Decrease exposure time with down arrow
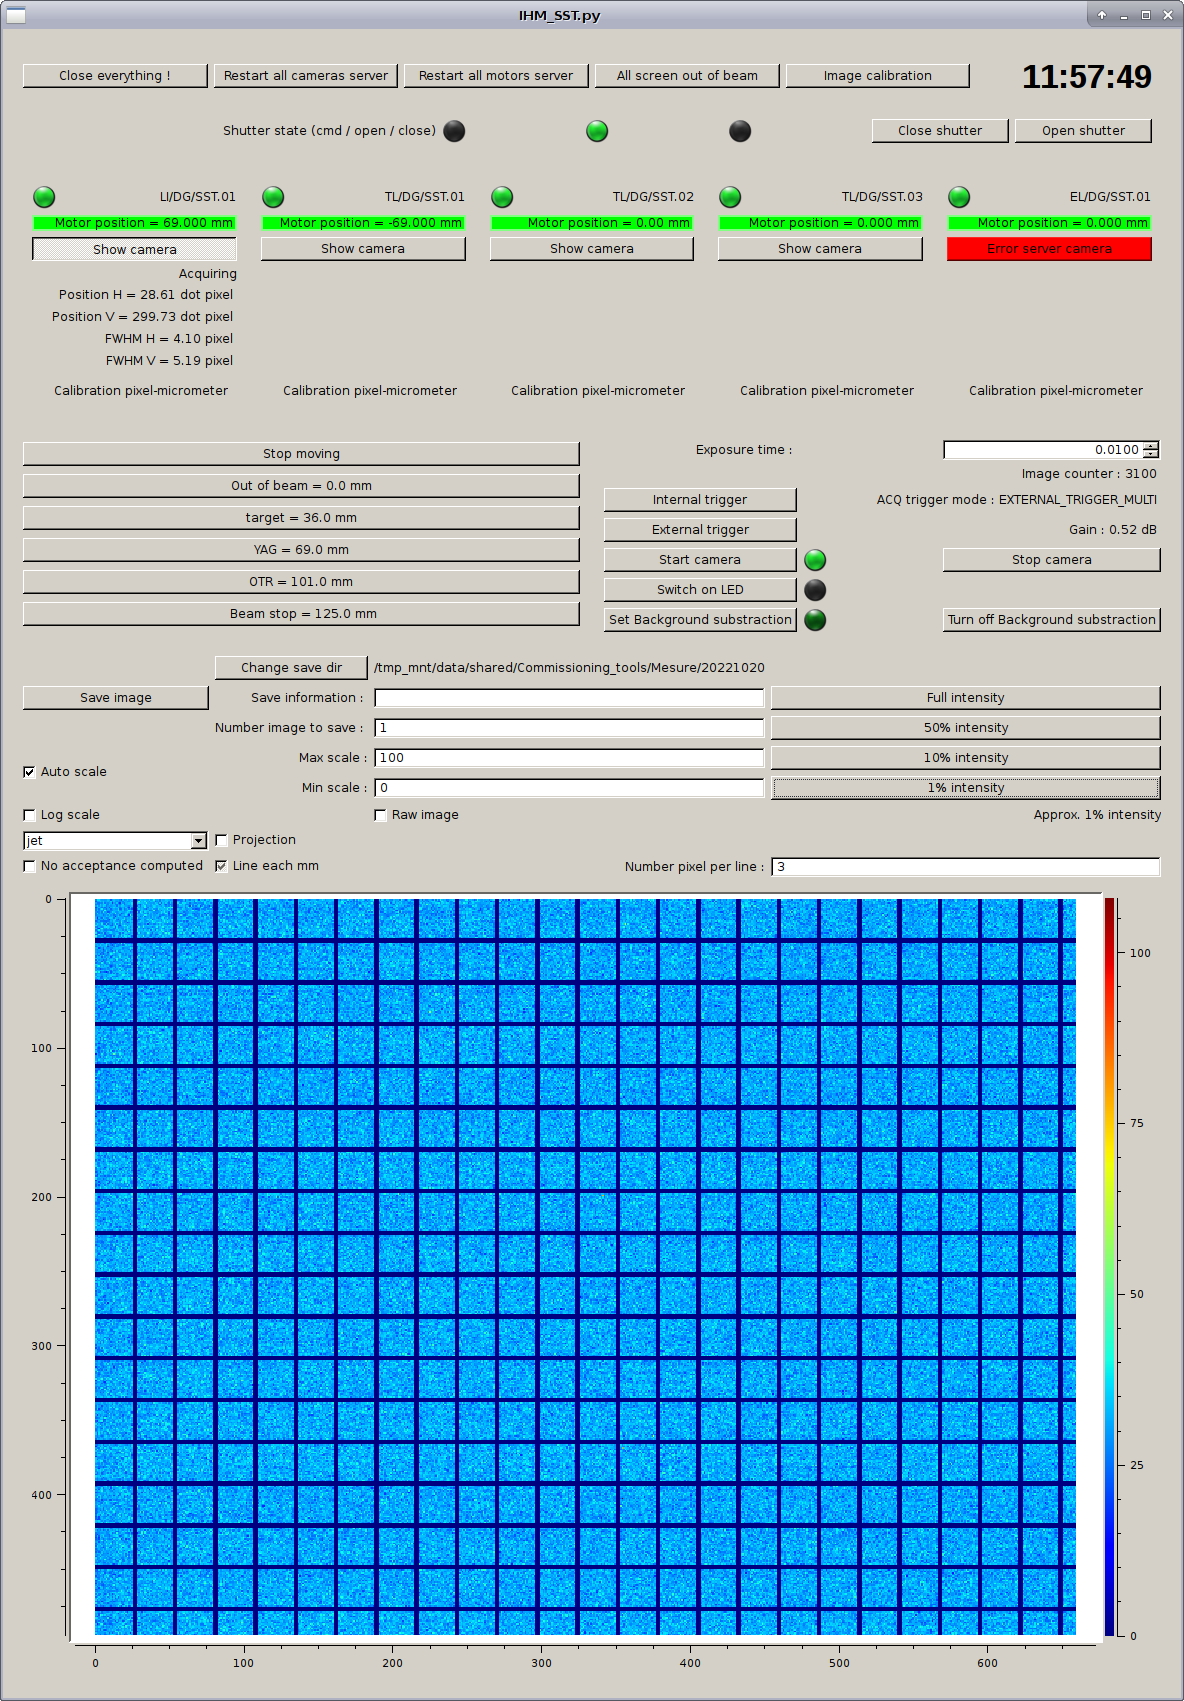 (x=1151, y=455)
